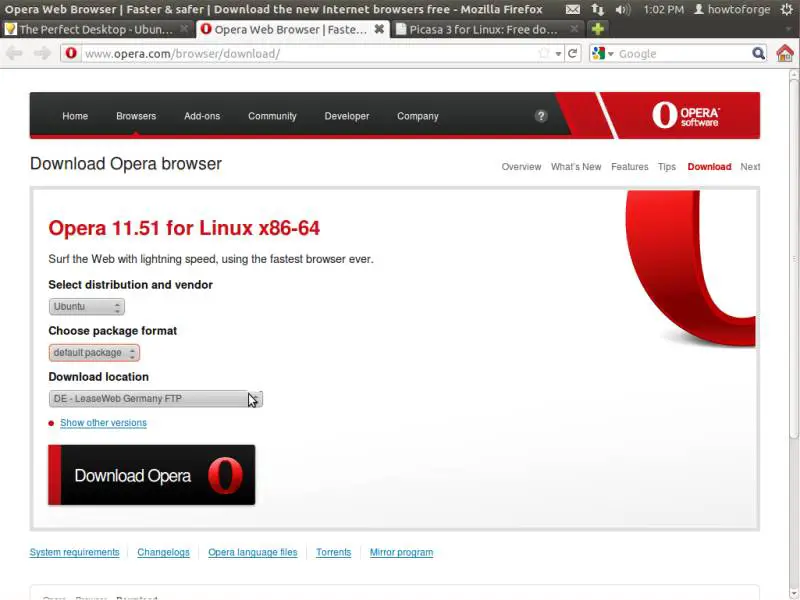800x600 pixels.
Task: Select the Download section link
Action: click(709, 167)
